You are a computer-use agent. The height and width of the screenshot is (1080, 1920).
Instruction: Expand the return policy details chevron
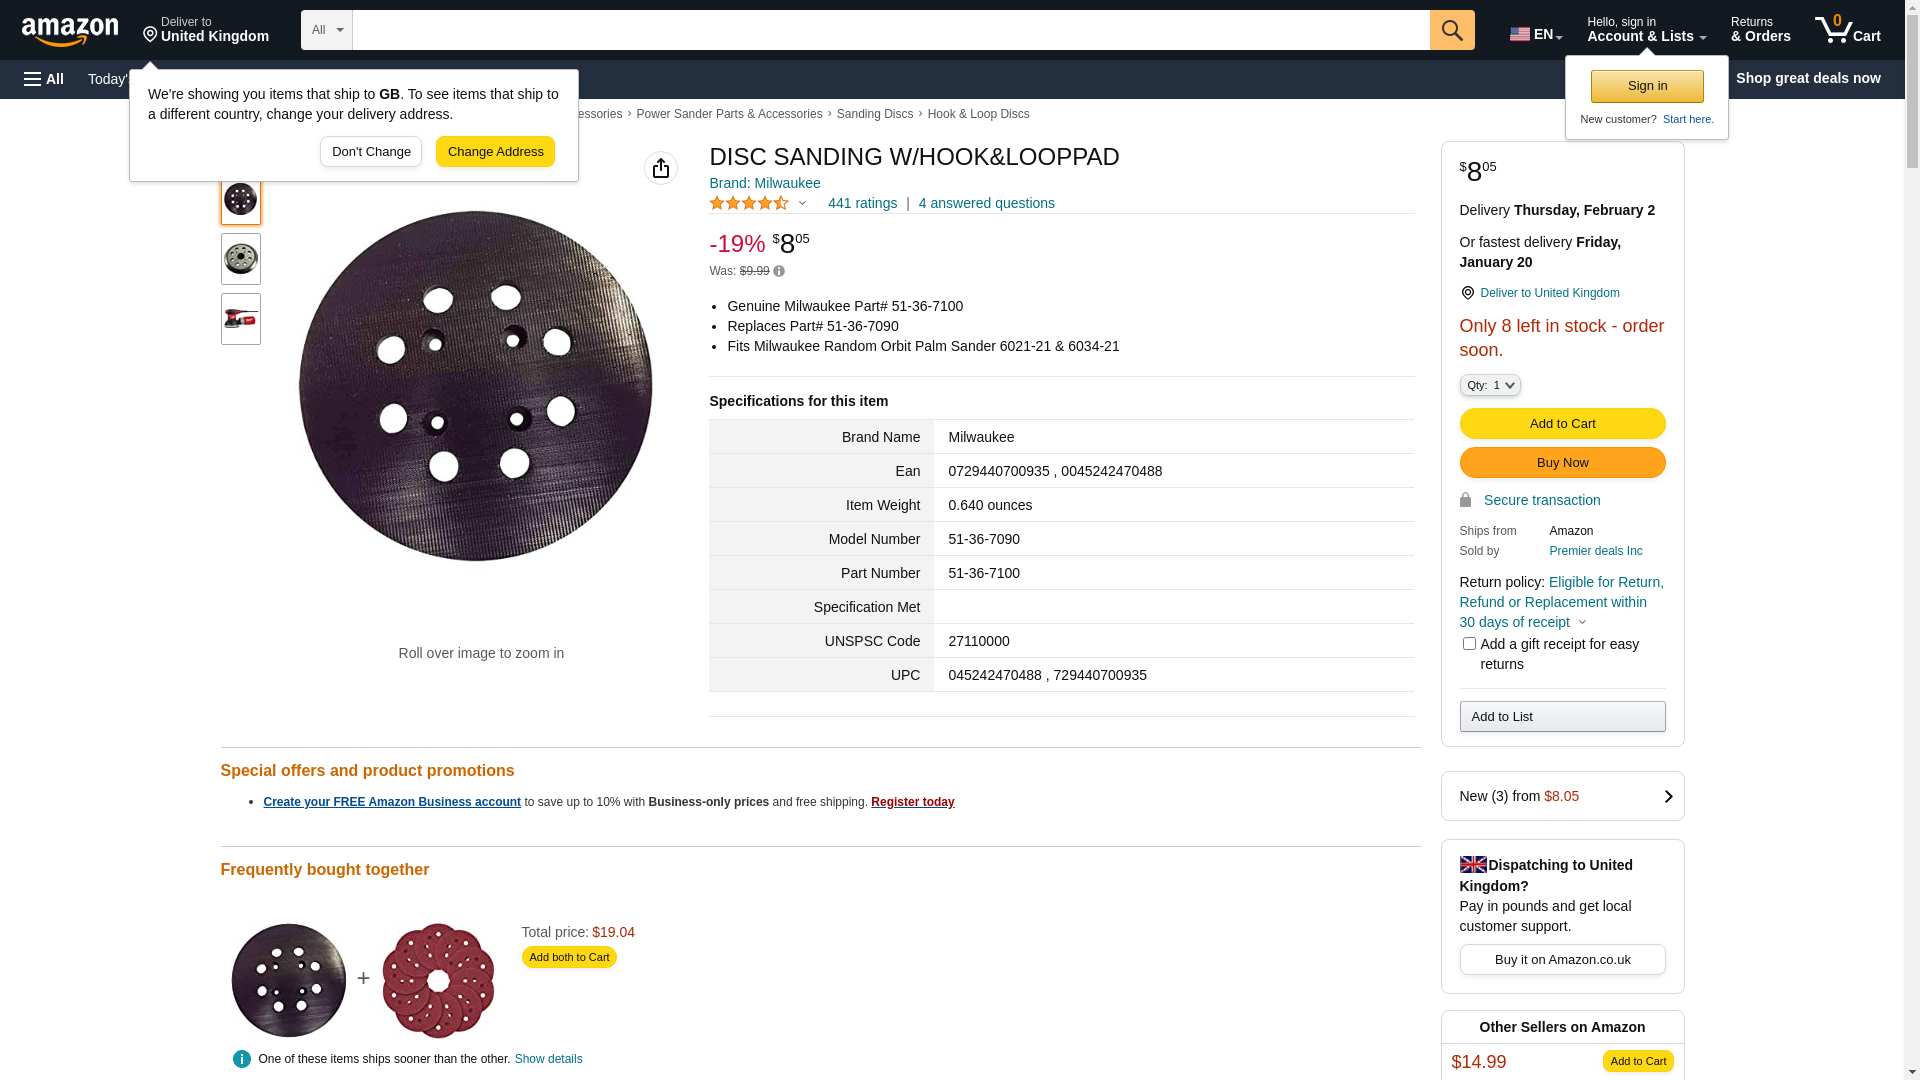click(x=1582, y=622)
